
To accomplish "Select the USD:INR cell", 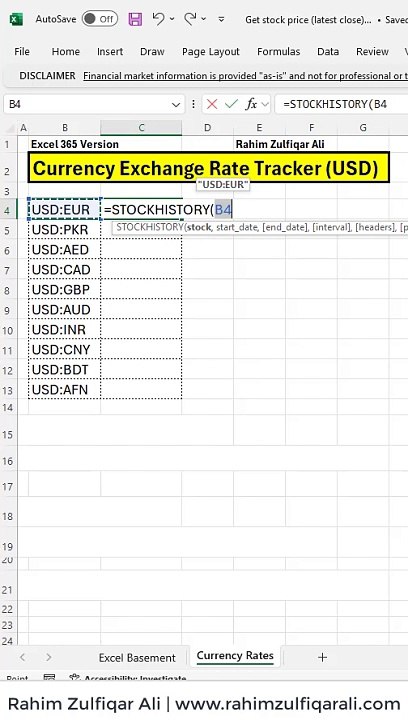I will coord(65,330).
